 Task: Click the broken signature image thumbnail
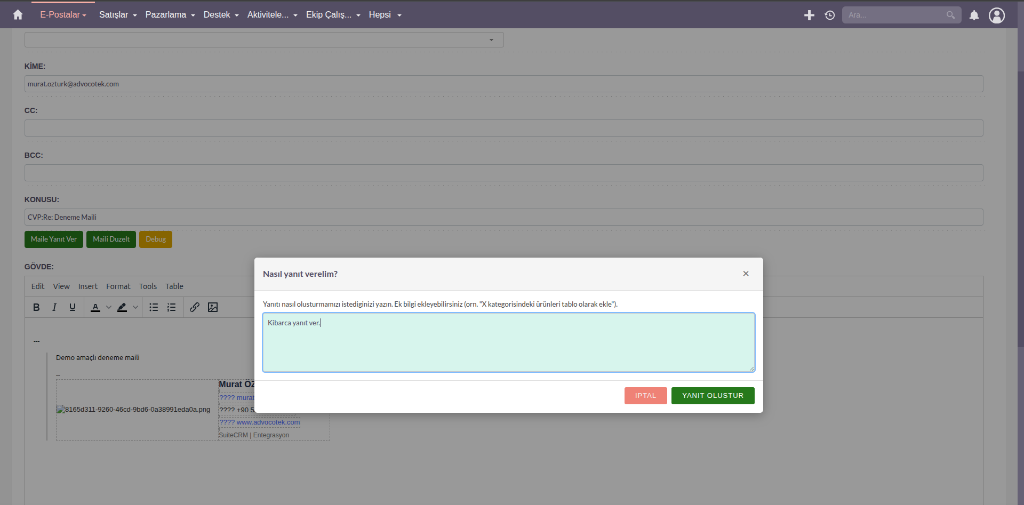[x=133, y=410]
